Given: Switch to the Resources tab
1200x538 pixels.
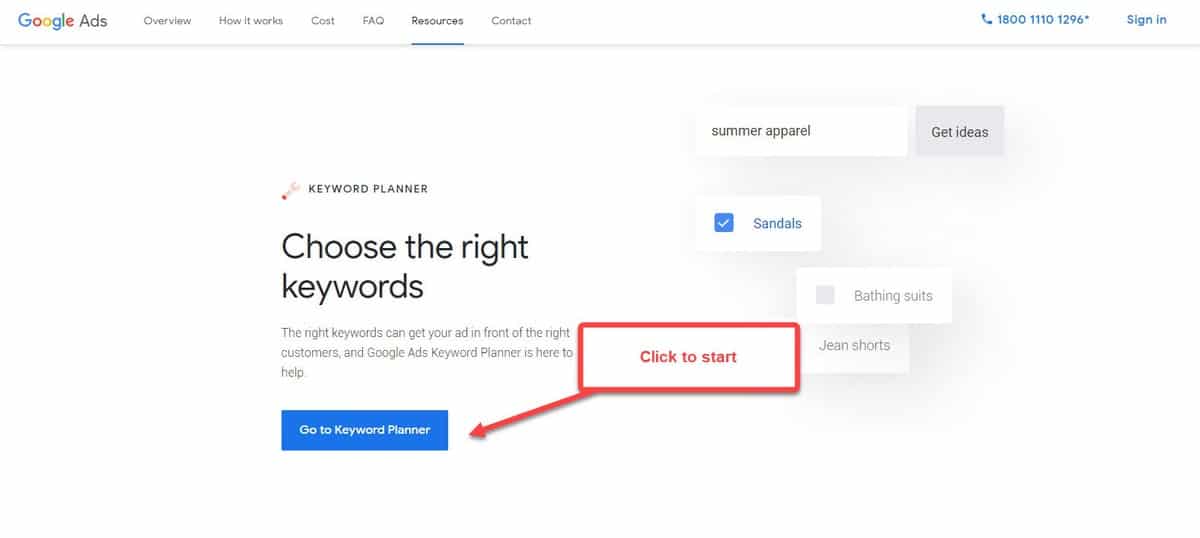Looking at the screenshot, I should pos(437,20).
